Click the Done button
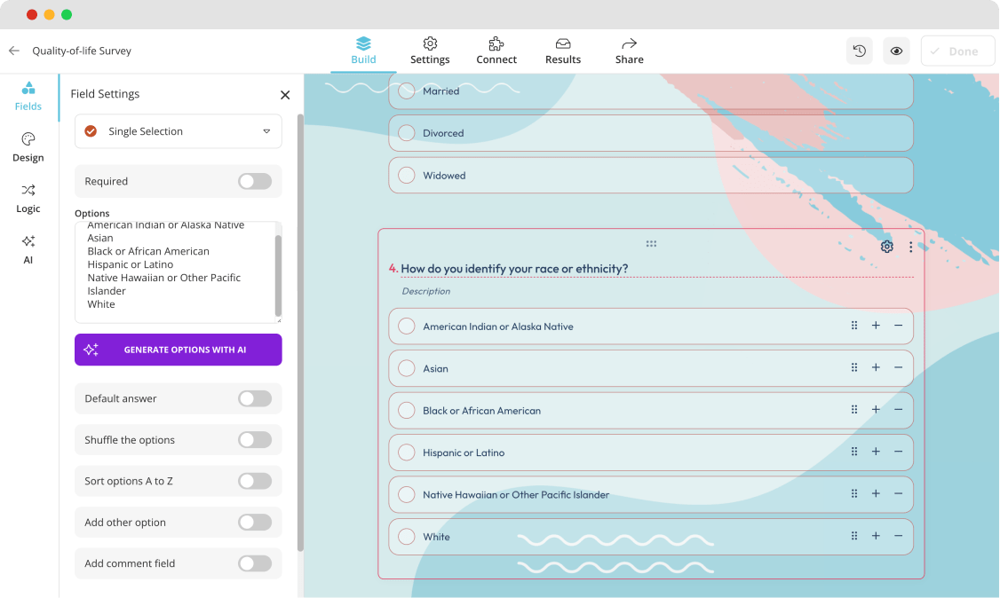This screenshot has height=598, width=1000. pyautogui.click(x=957, y=50)
